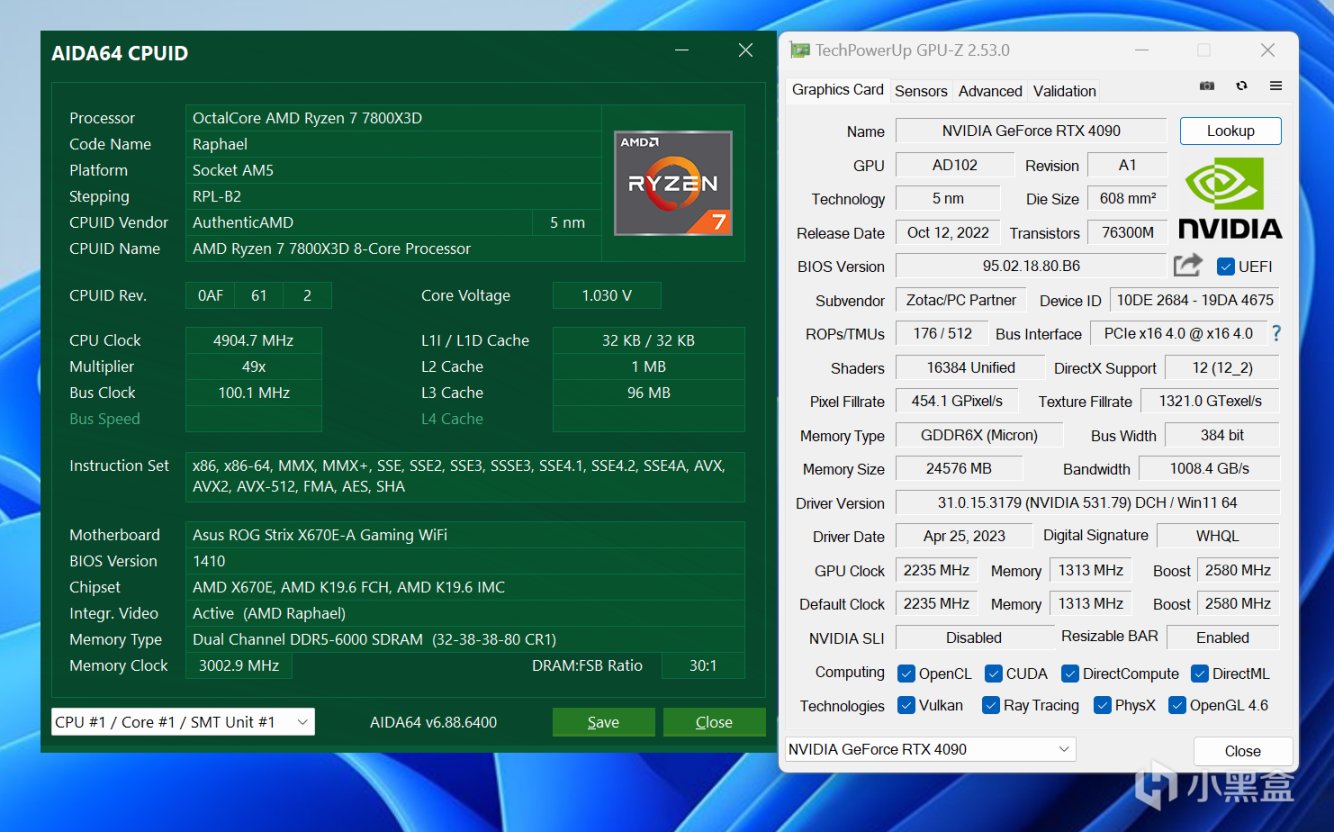Toggle the Vulkan checkbox
This screenshot has height=832, width=1334.
[906, 706]
